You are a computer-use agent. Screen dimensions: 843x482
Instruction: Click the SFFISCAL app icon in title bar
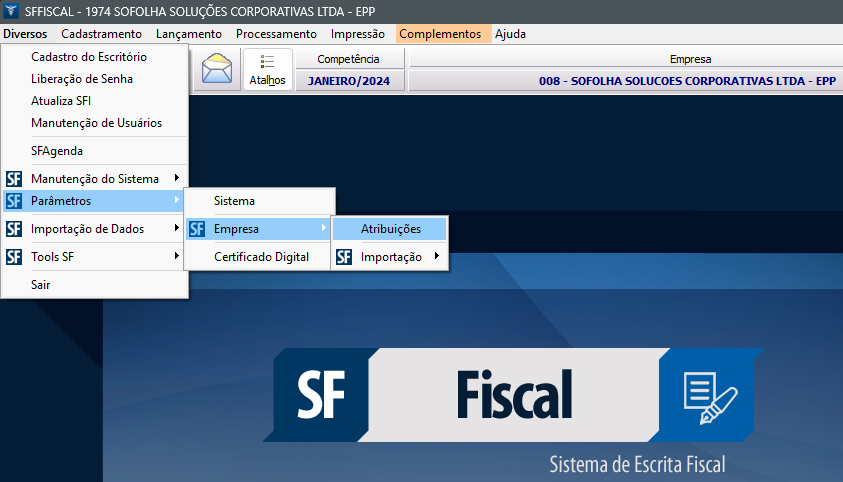(x=11, y=11)
